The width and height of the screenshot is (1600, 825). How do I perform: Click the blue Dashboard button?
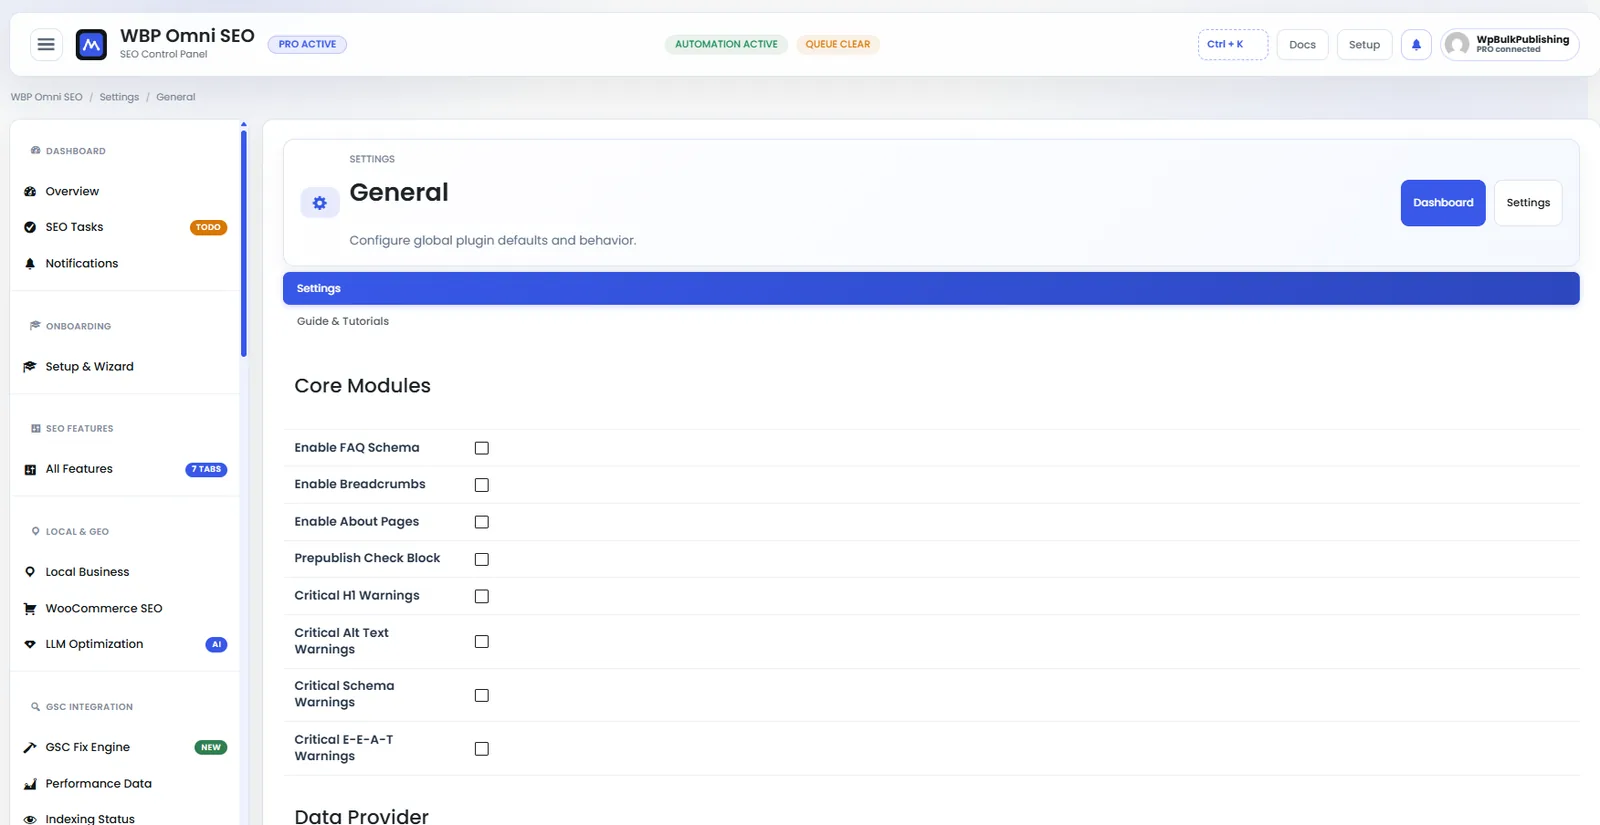(x=1443, y=203)
